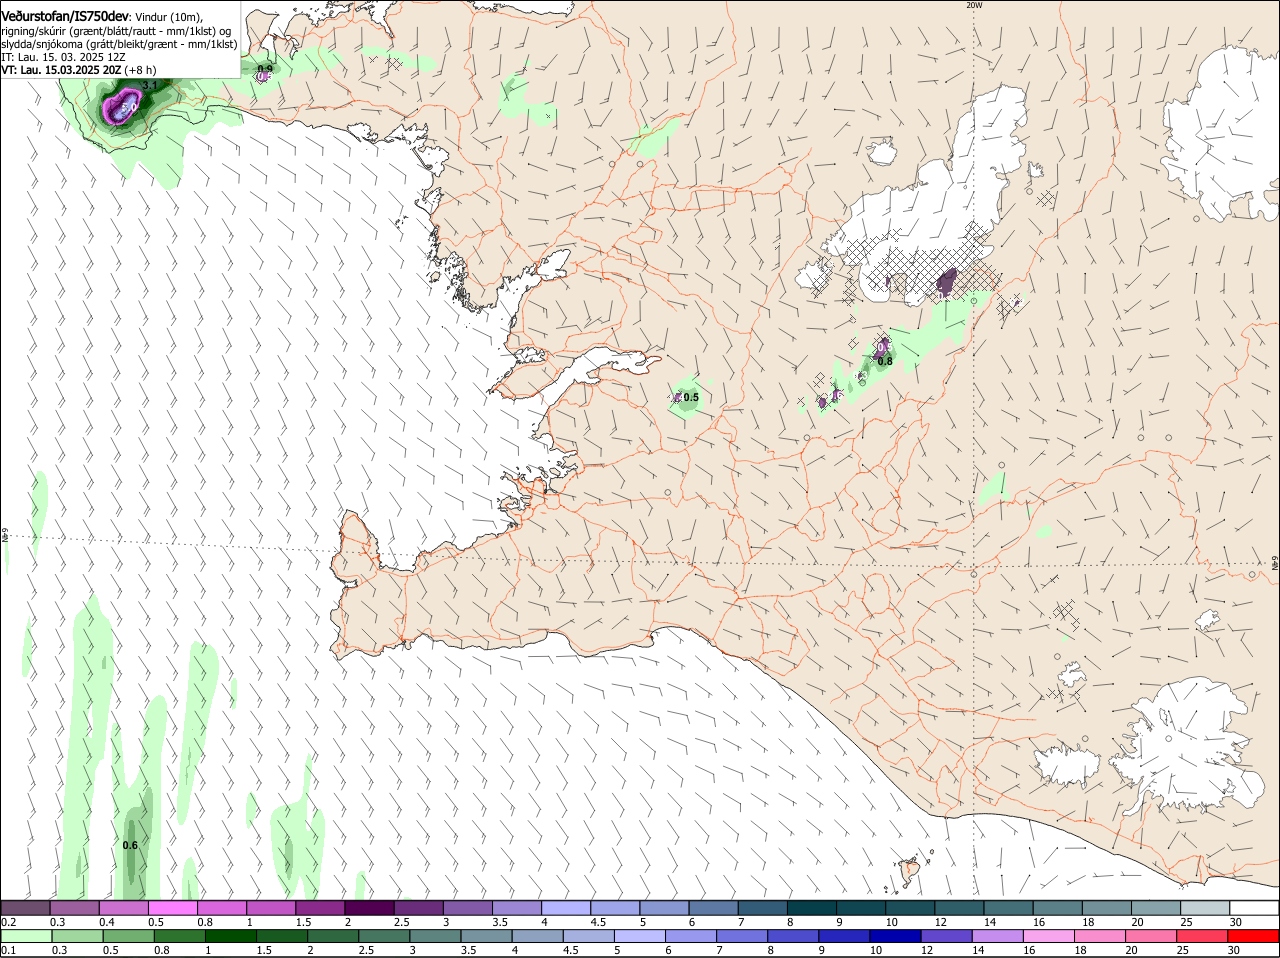Click the pale mint swatch above 0.1, lower legend
1280x958 pixels.
coord(26,935)
